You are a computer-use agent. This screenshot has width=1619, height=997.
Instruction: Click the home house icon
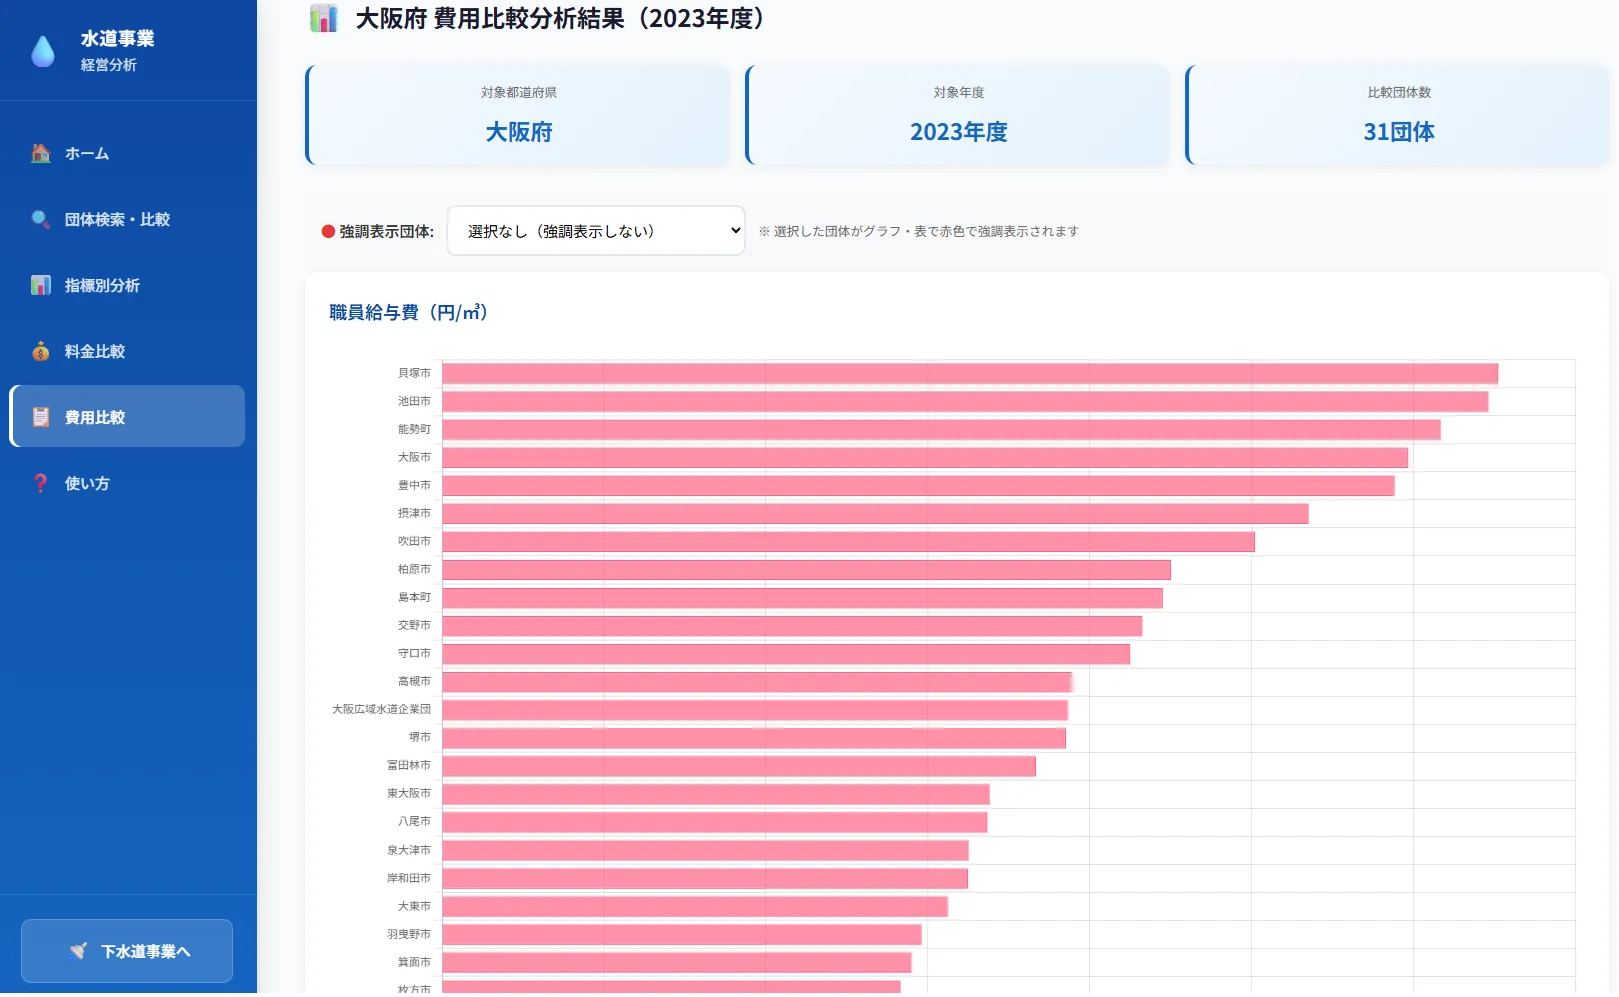point(41,153)
